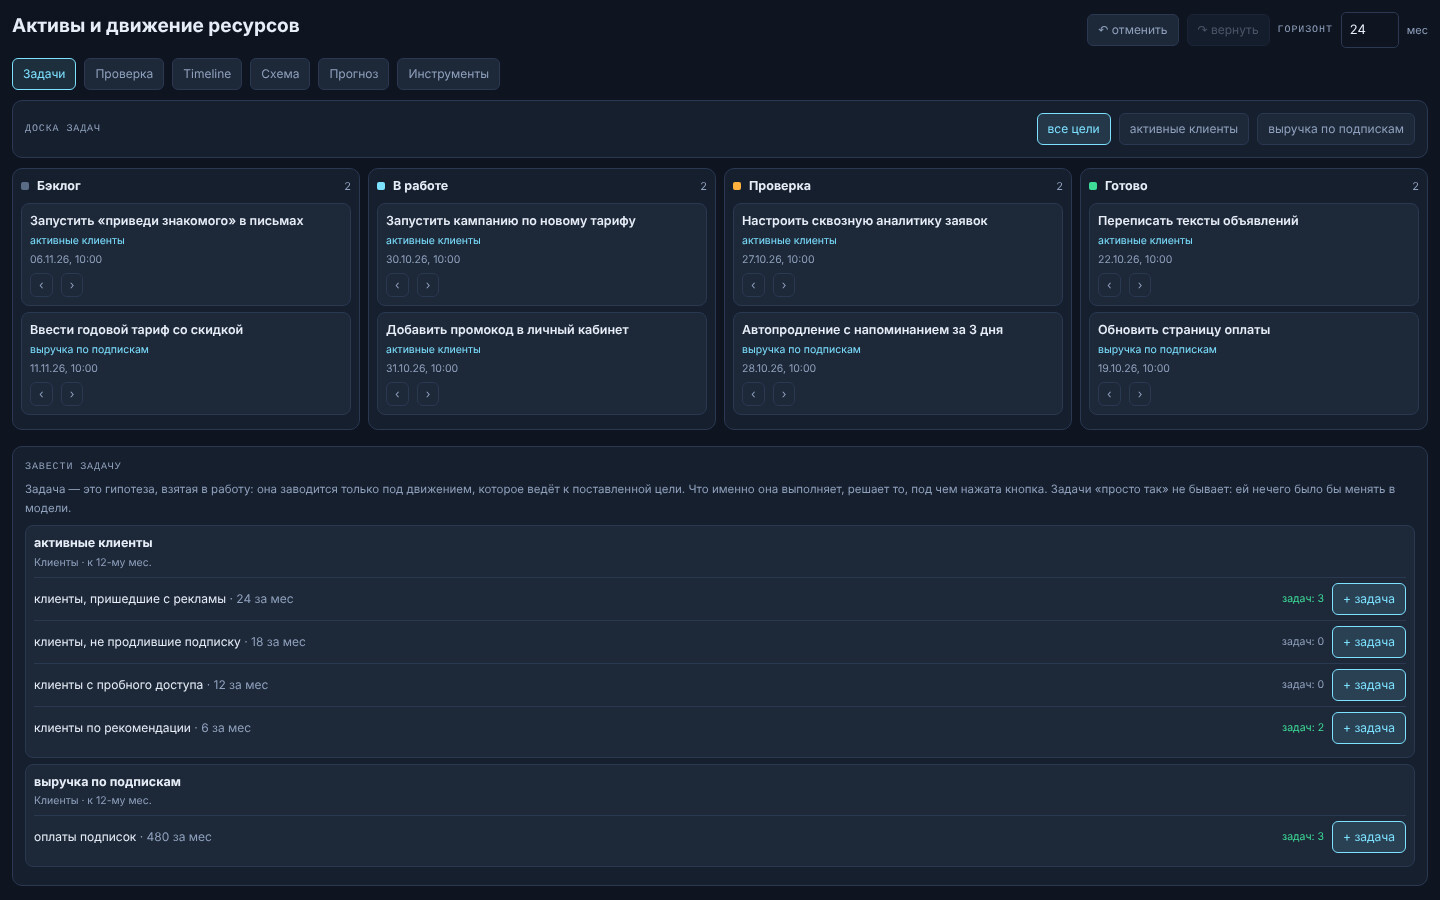Screen dimensions: 1440x900
Task: Add task for «клиенты, пришедшие с рекламы»
Action: (1368, 599)
